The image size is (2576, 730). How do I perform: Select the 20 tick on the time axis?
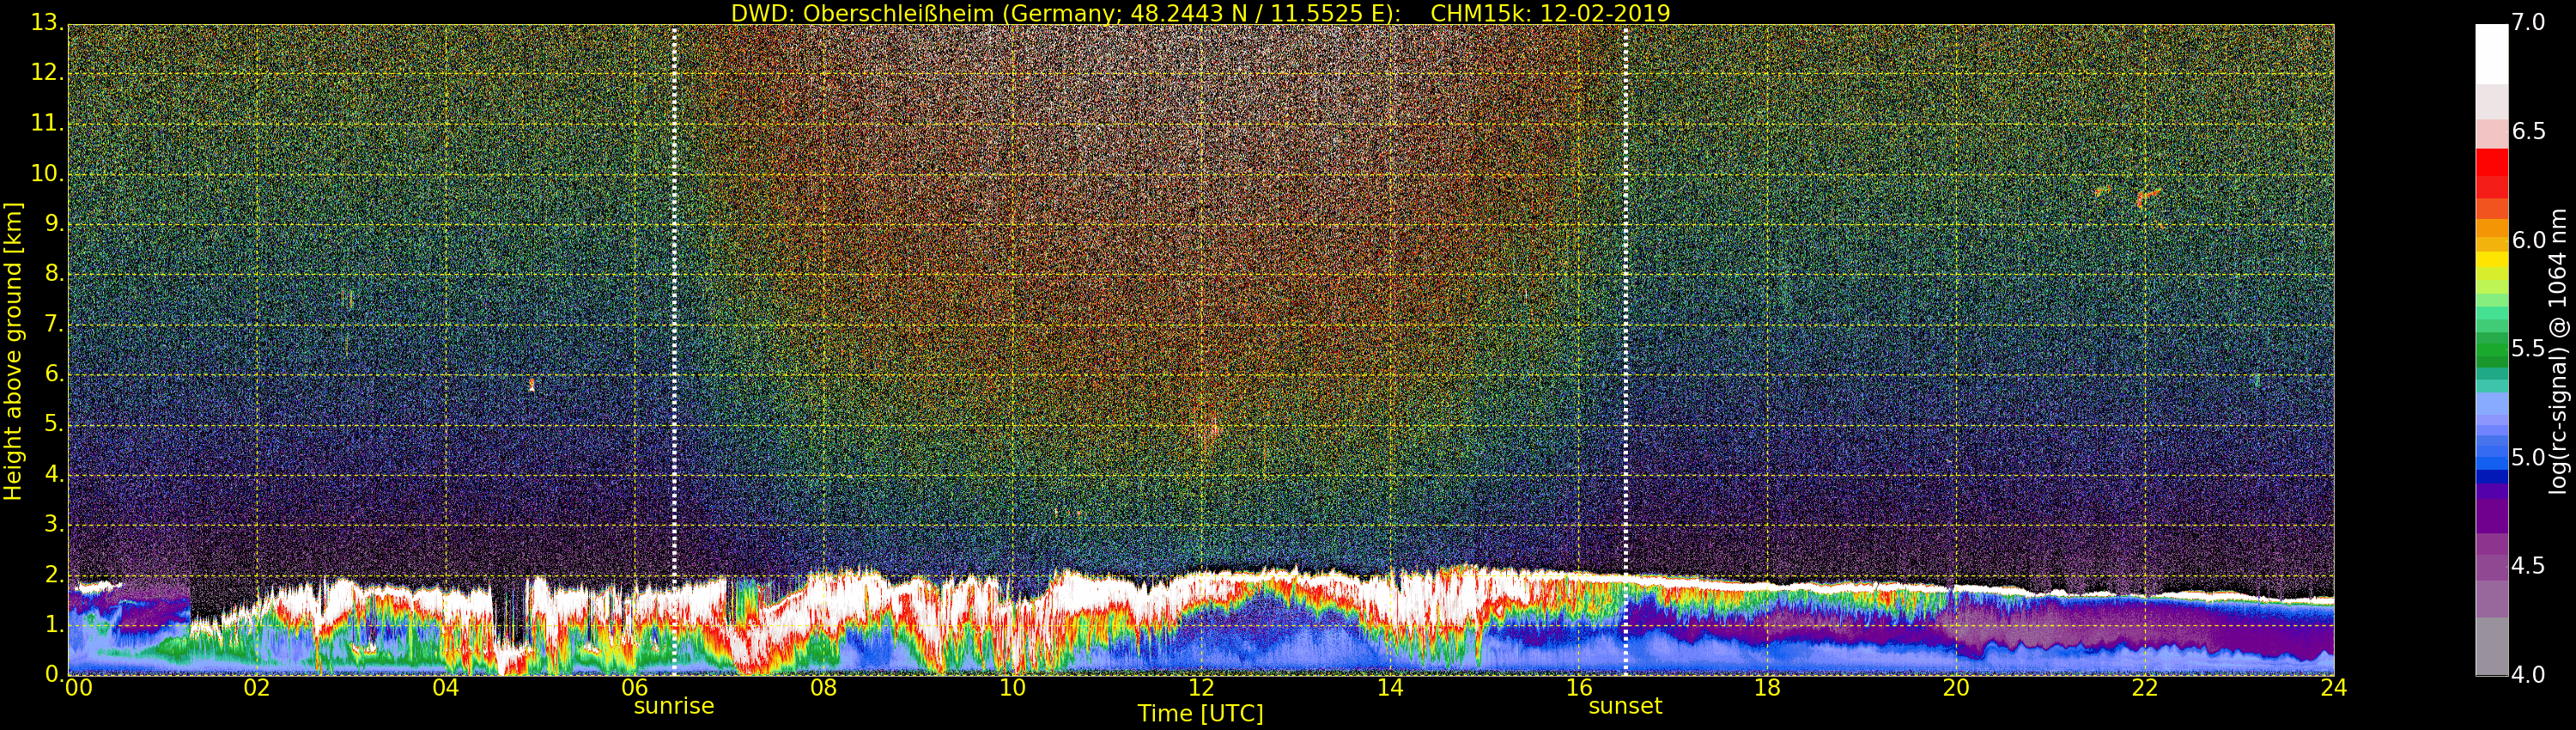tap(1955, 688)
